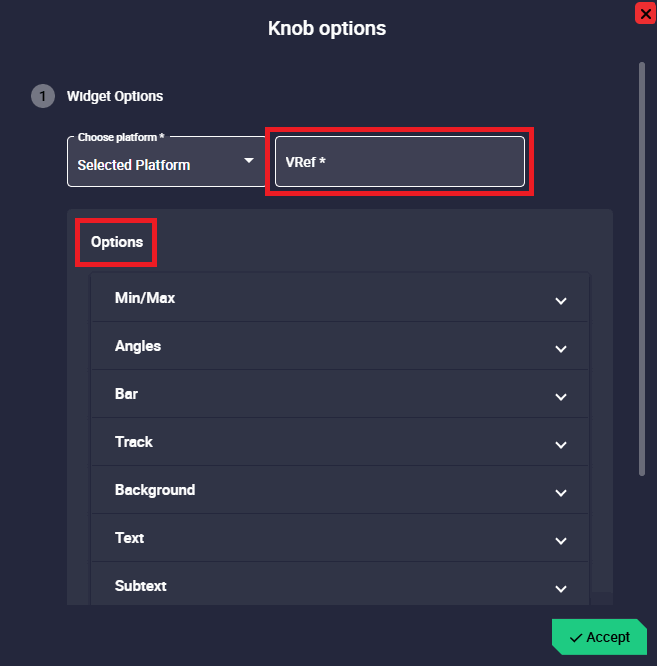Click the Bar chevron icon

561,396
